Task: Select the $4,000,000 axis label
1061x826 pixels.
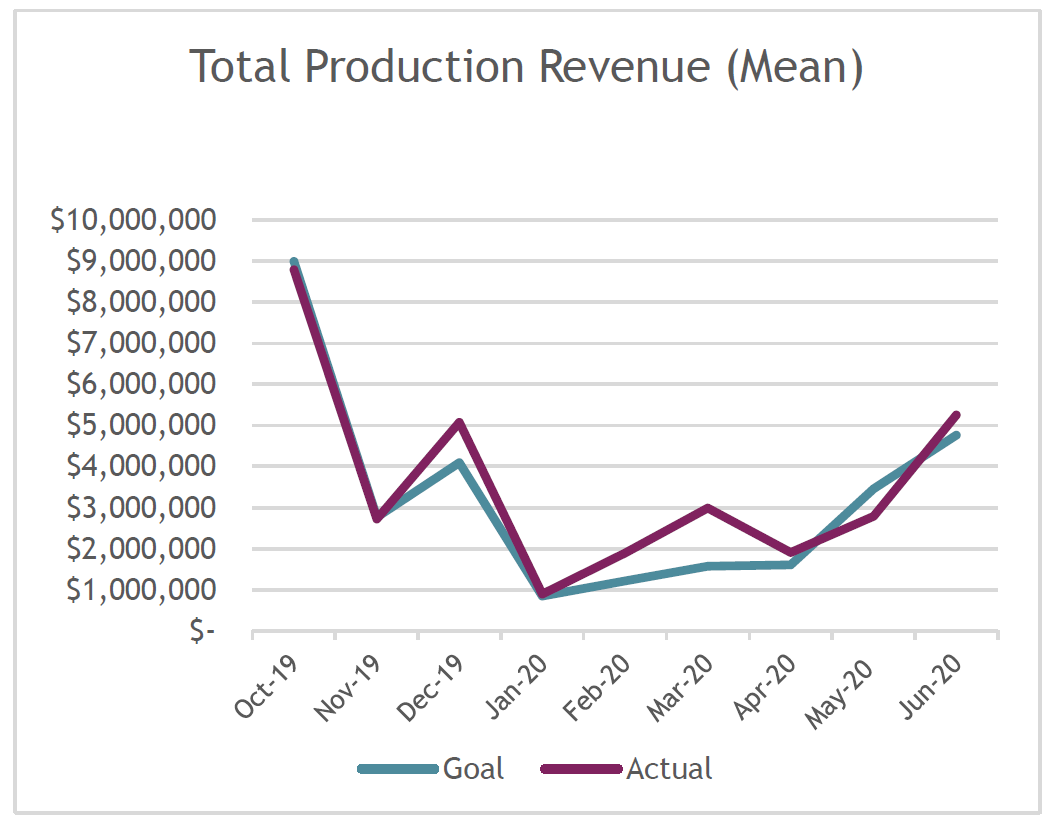Action: [x=141, y=466]
